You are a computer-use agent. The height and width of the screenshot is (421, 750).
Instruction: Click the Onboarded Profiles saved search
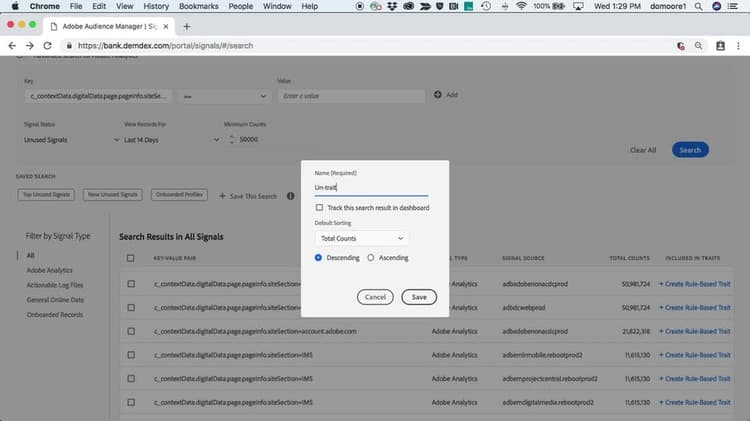click(x=179, y=195)
